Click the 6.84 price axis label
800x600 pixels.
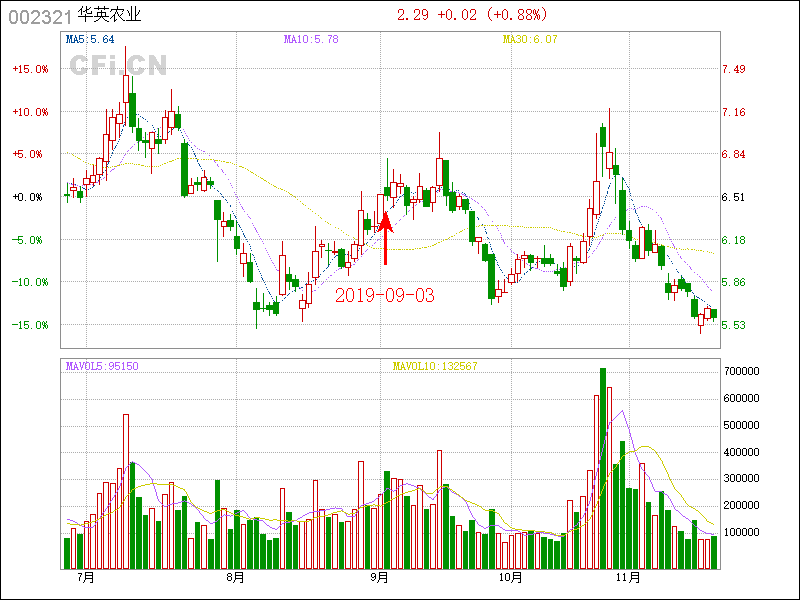tap(733, 154)
